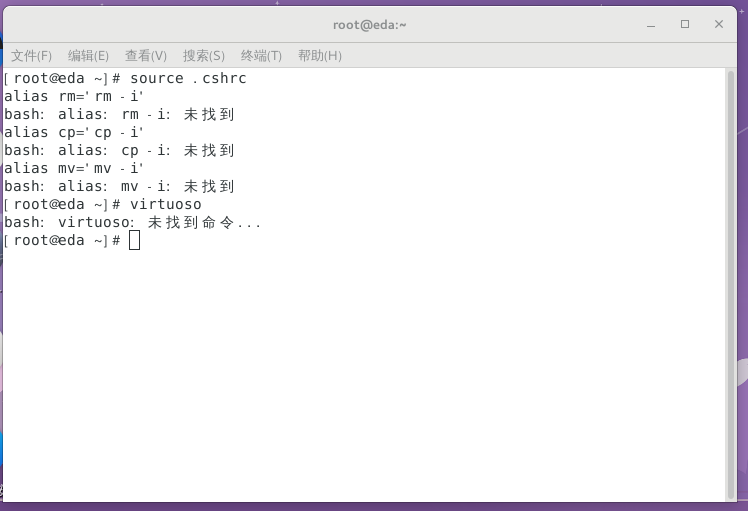Open the 帮助(H) menu
Viewport: 748px width, 511px height.
[320, 56]
